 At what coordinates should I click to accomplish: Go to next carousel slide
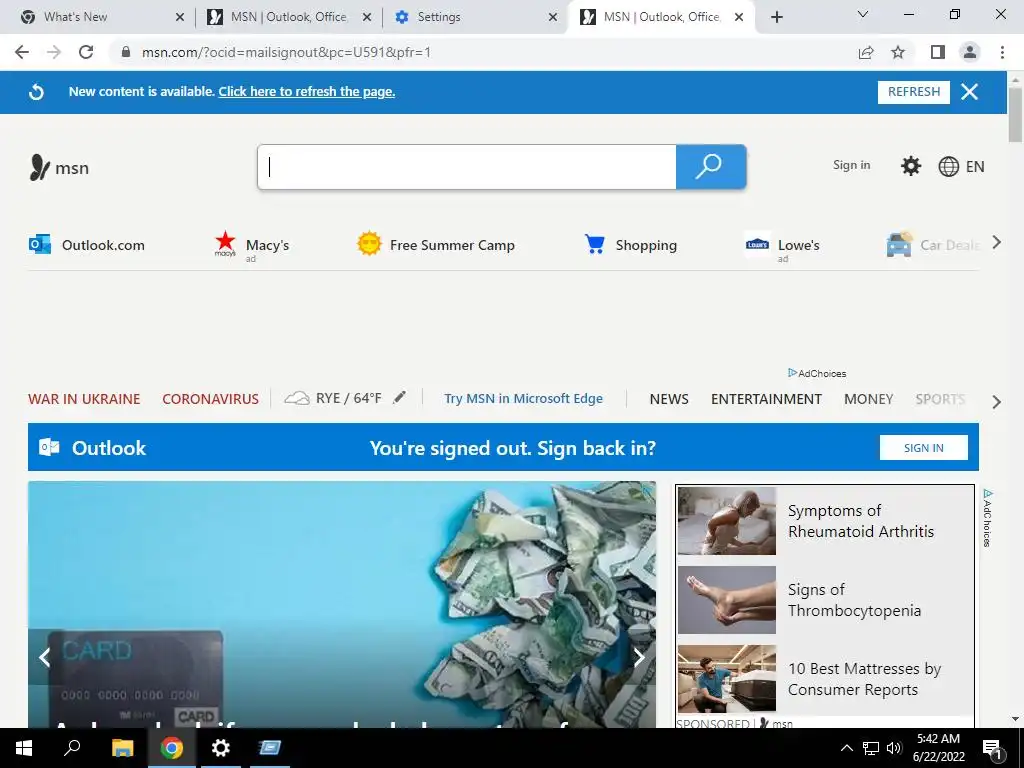pyautogui.click(x=639, y=657)
